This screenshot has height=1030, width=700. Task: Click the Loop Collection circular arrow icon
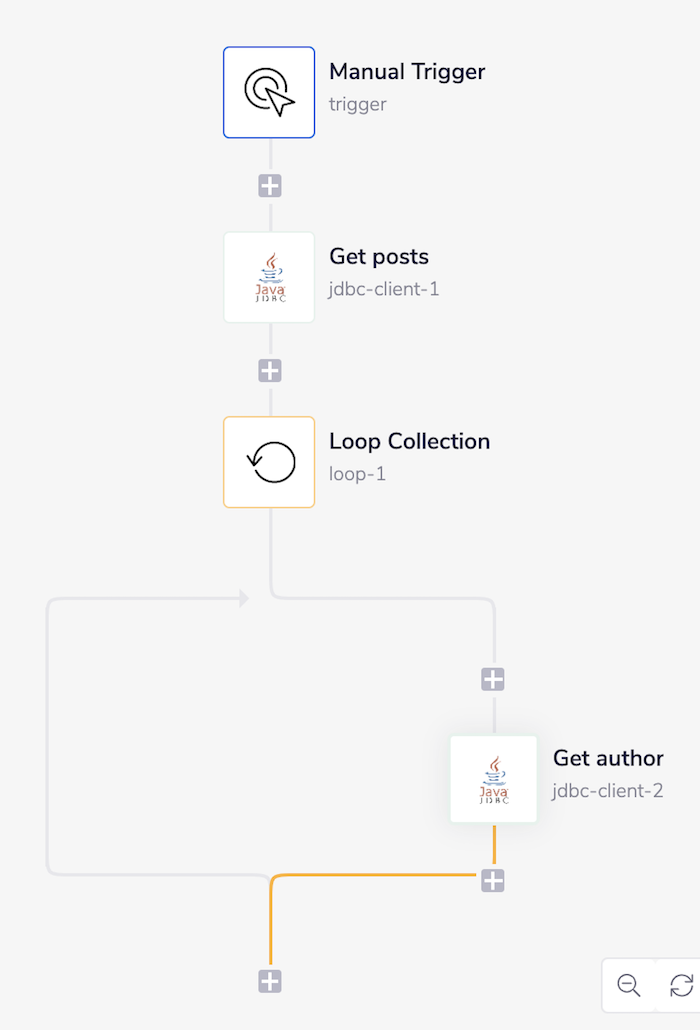[x=269, y=462]
